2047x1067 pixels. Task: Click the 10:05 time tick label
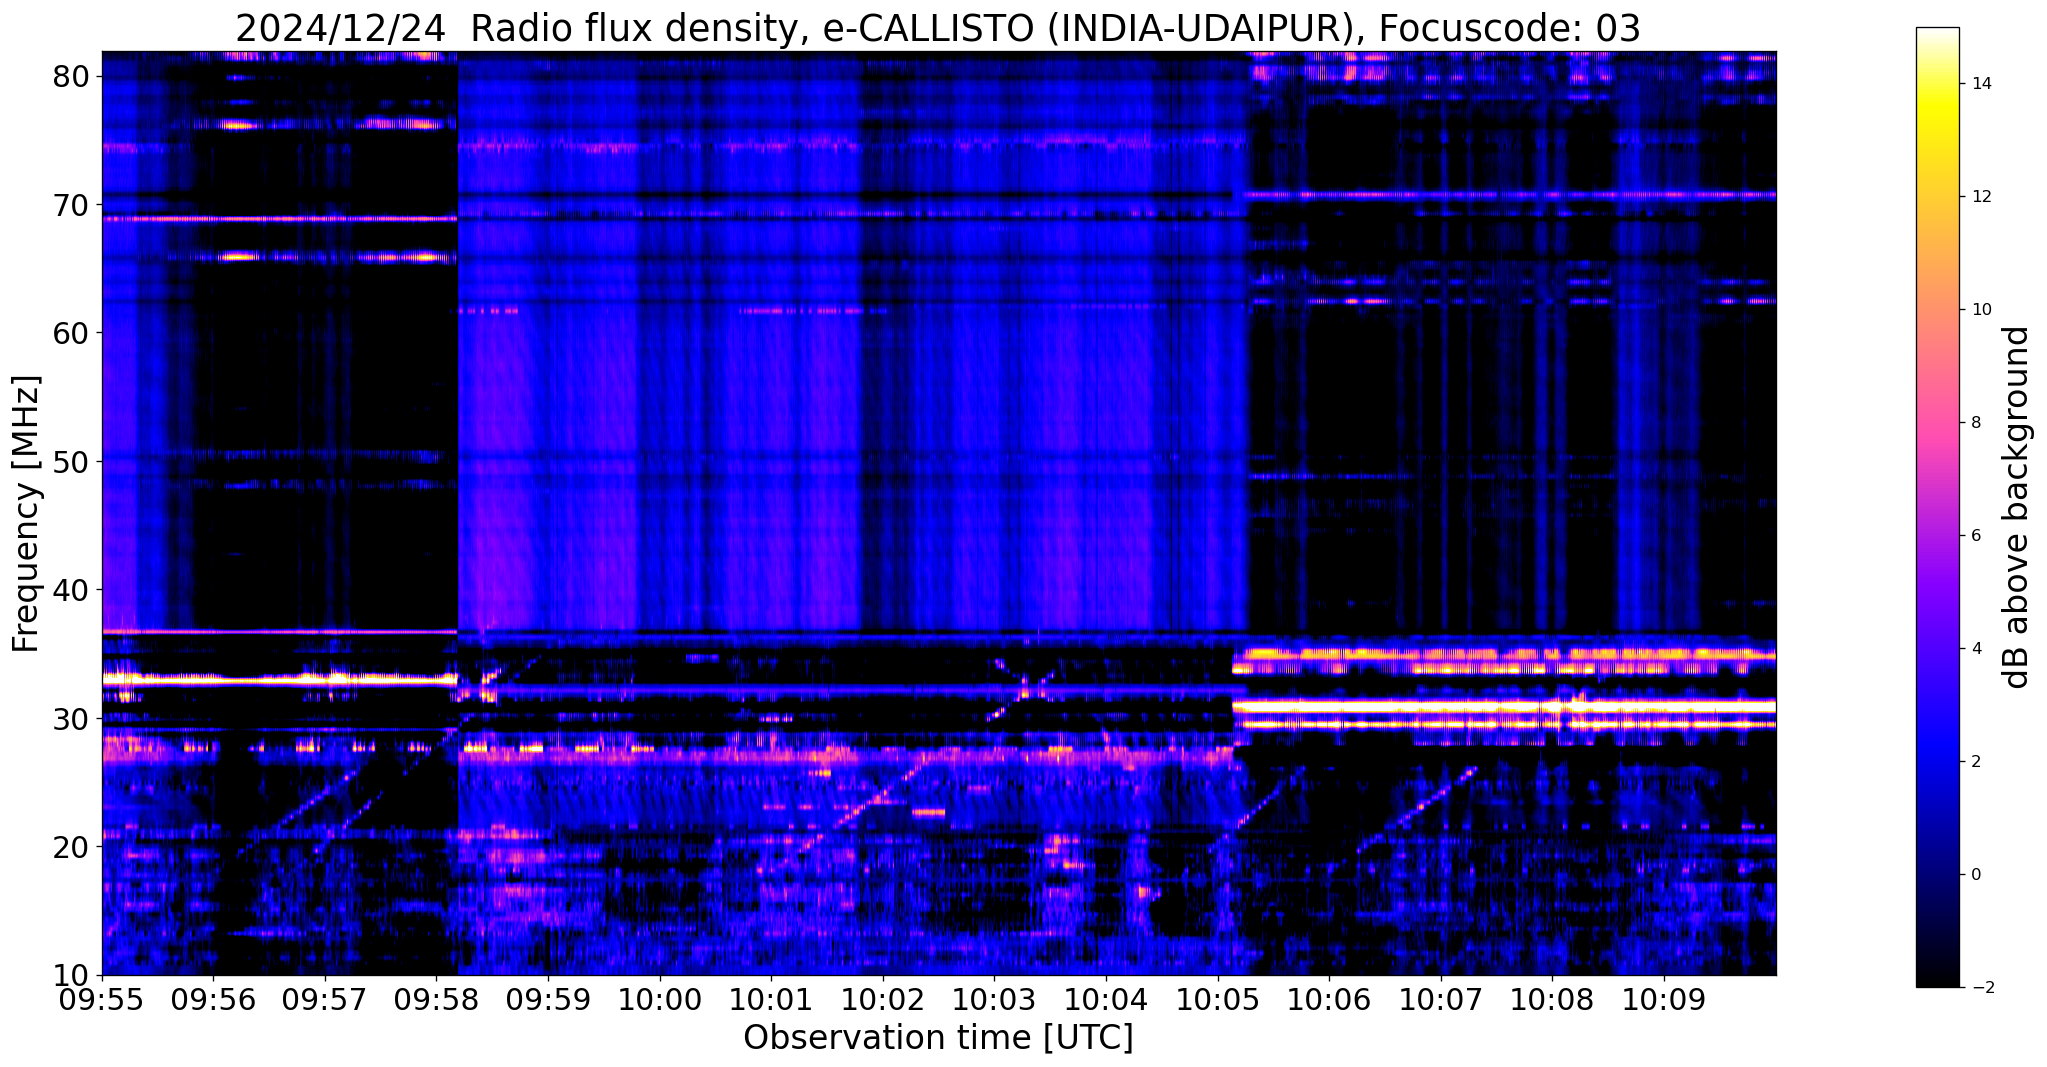[x=1218, y=999]
